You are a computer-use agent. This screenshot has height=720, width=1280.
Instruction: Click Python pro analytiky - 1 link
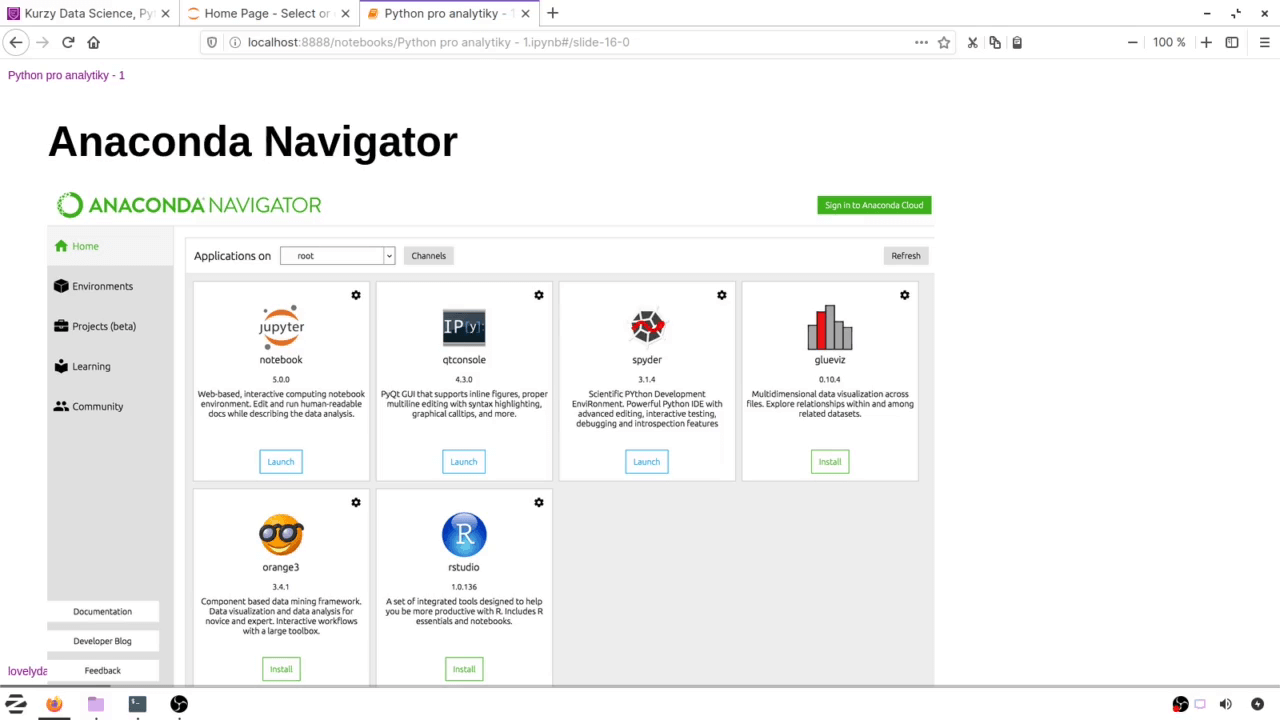[66, 75]
